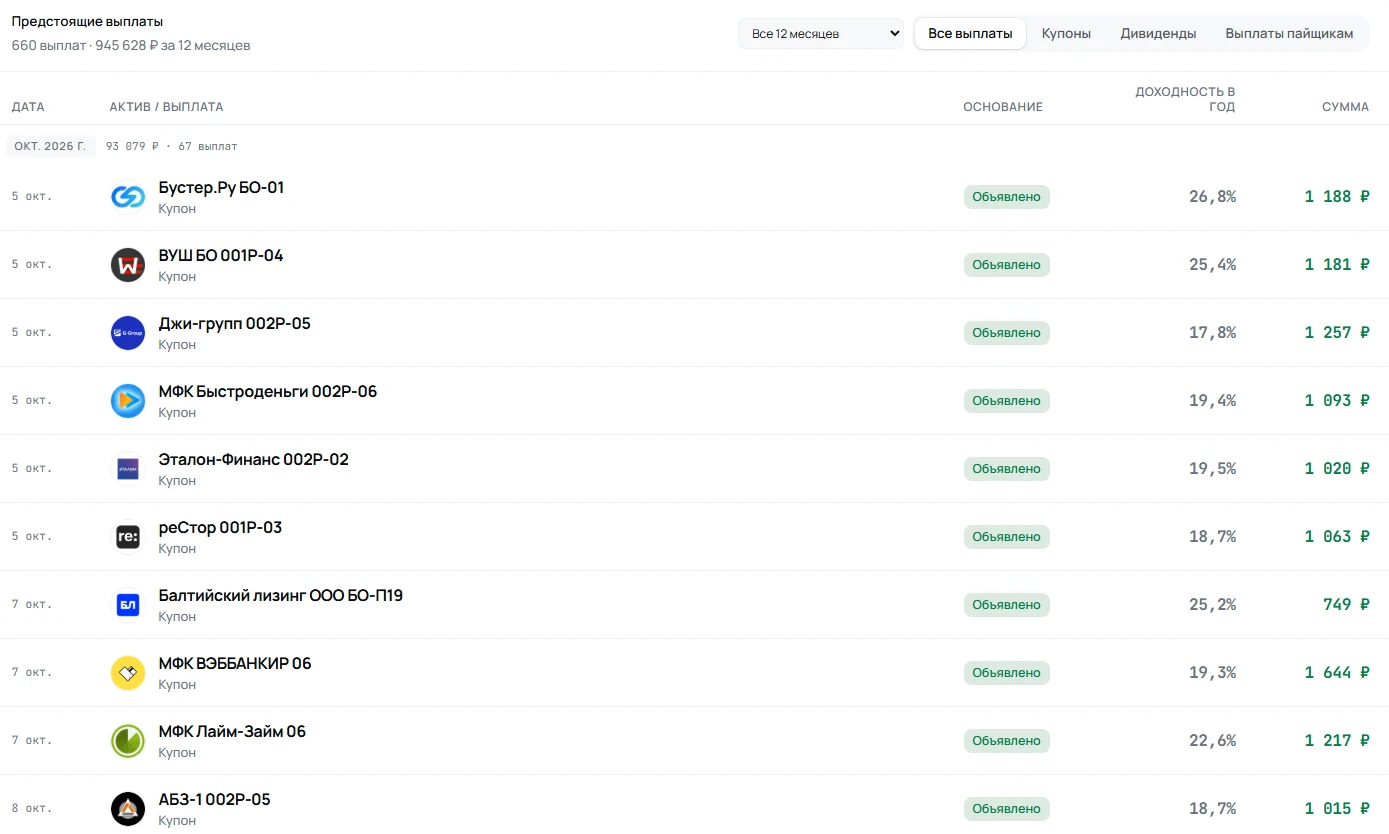Open the ВУШ БО 001Р-04 bond name
The width and height of the screenshot is (1389, 834).
coord(221,256)
